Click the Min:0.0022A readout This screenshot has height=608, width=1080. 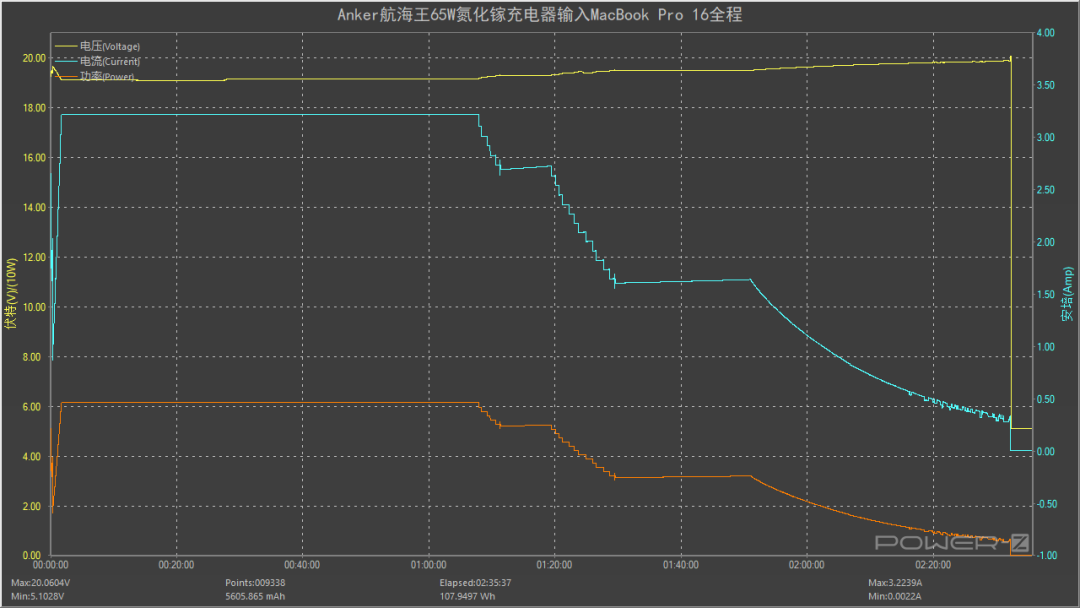point(894,596)
